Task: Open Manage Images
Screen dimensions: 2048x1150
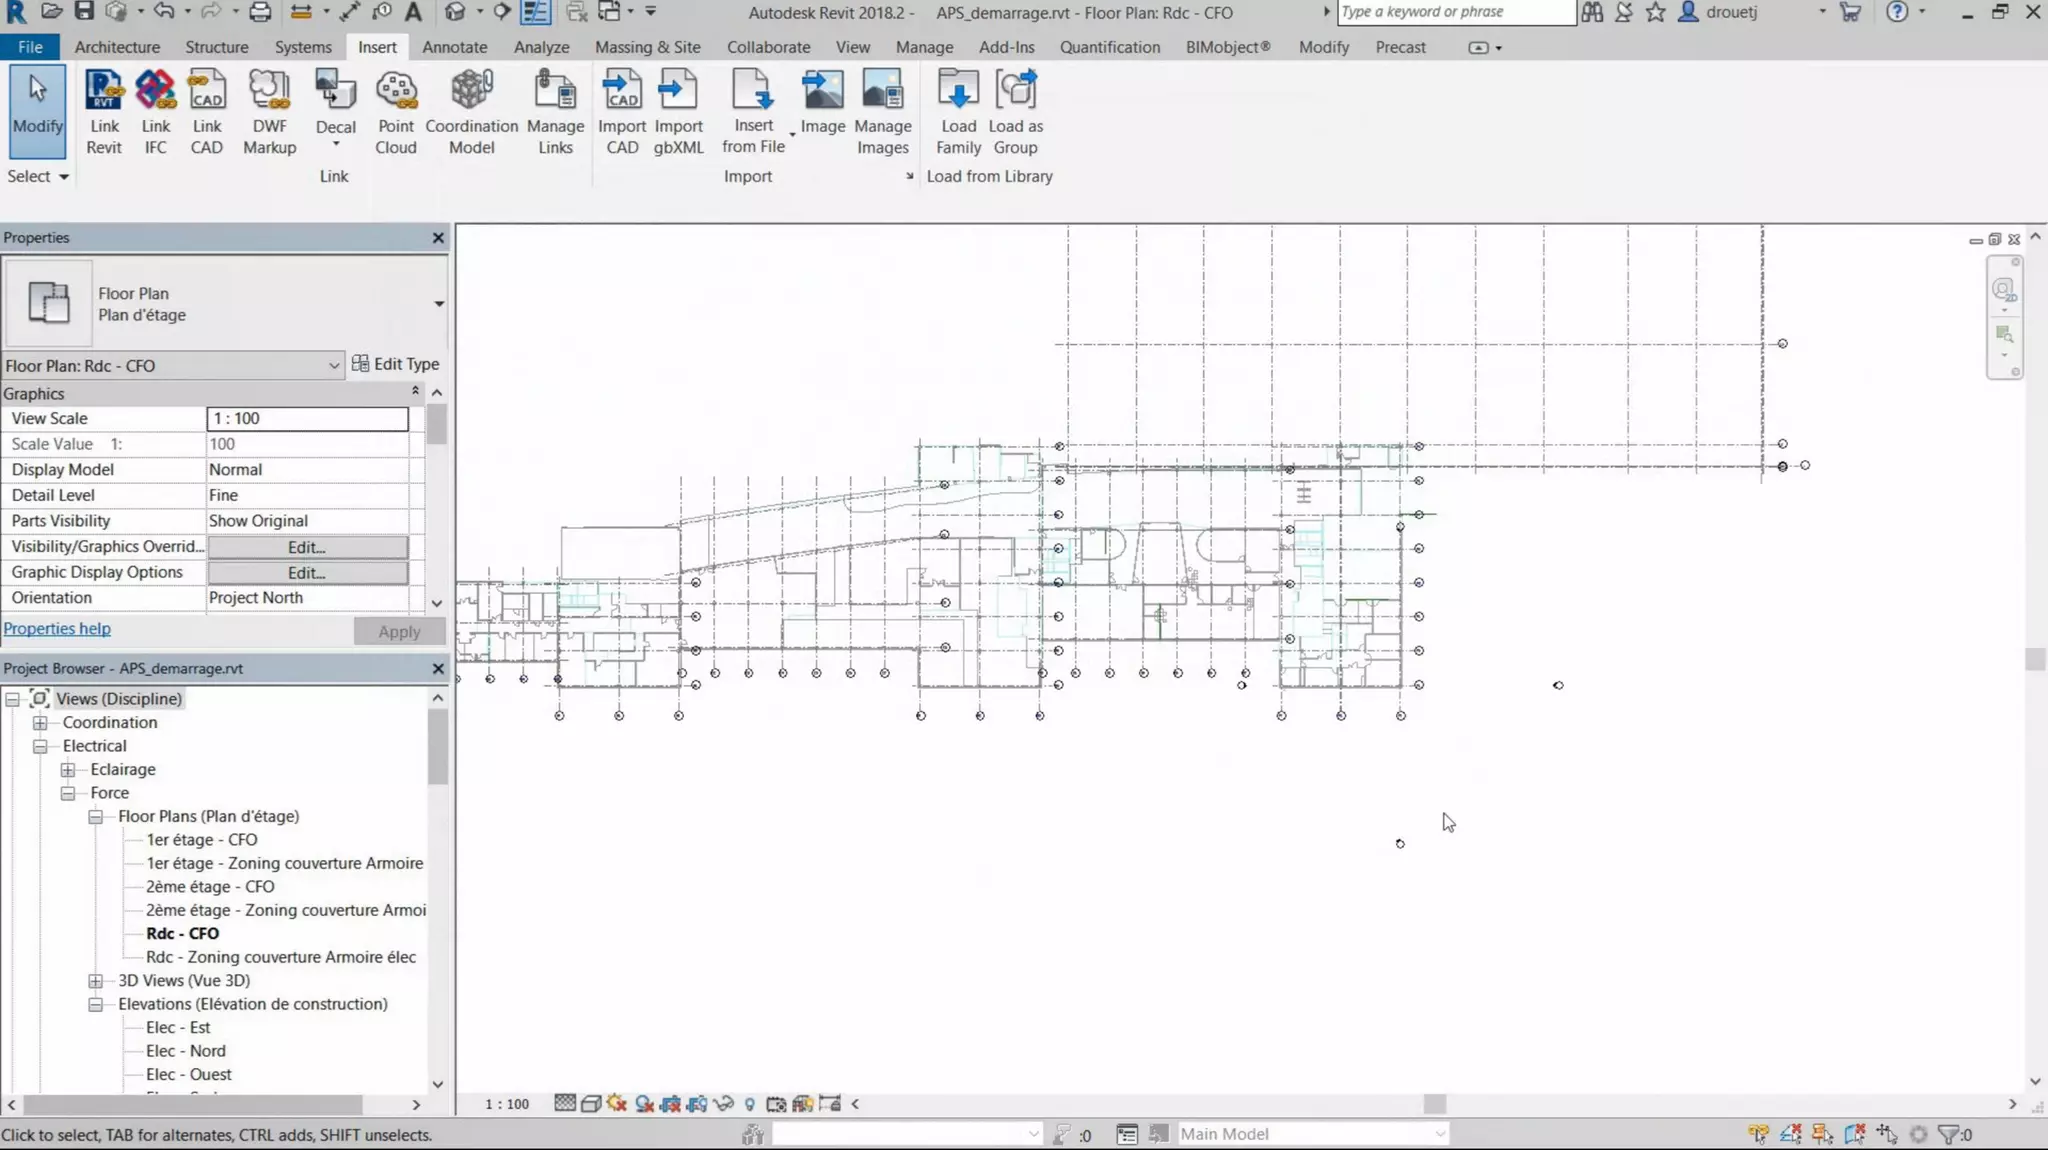Action: pyautogui.click(x=883, y=112)
